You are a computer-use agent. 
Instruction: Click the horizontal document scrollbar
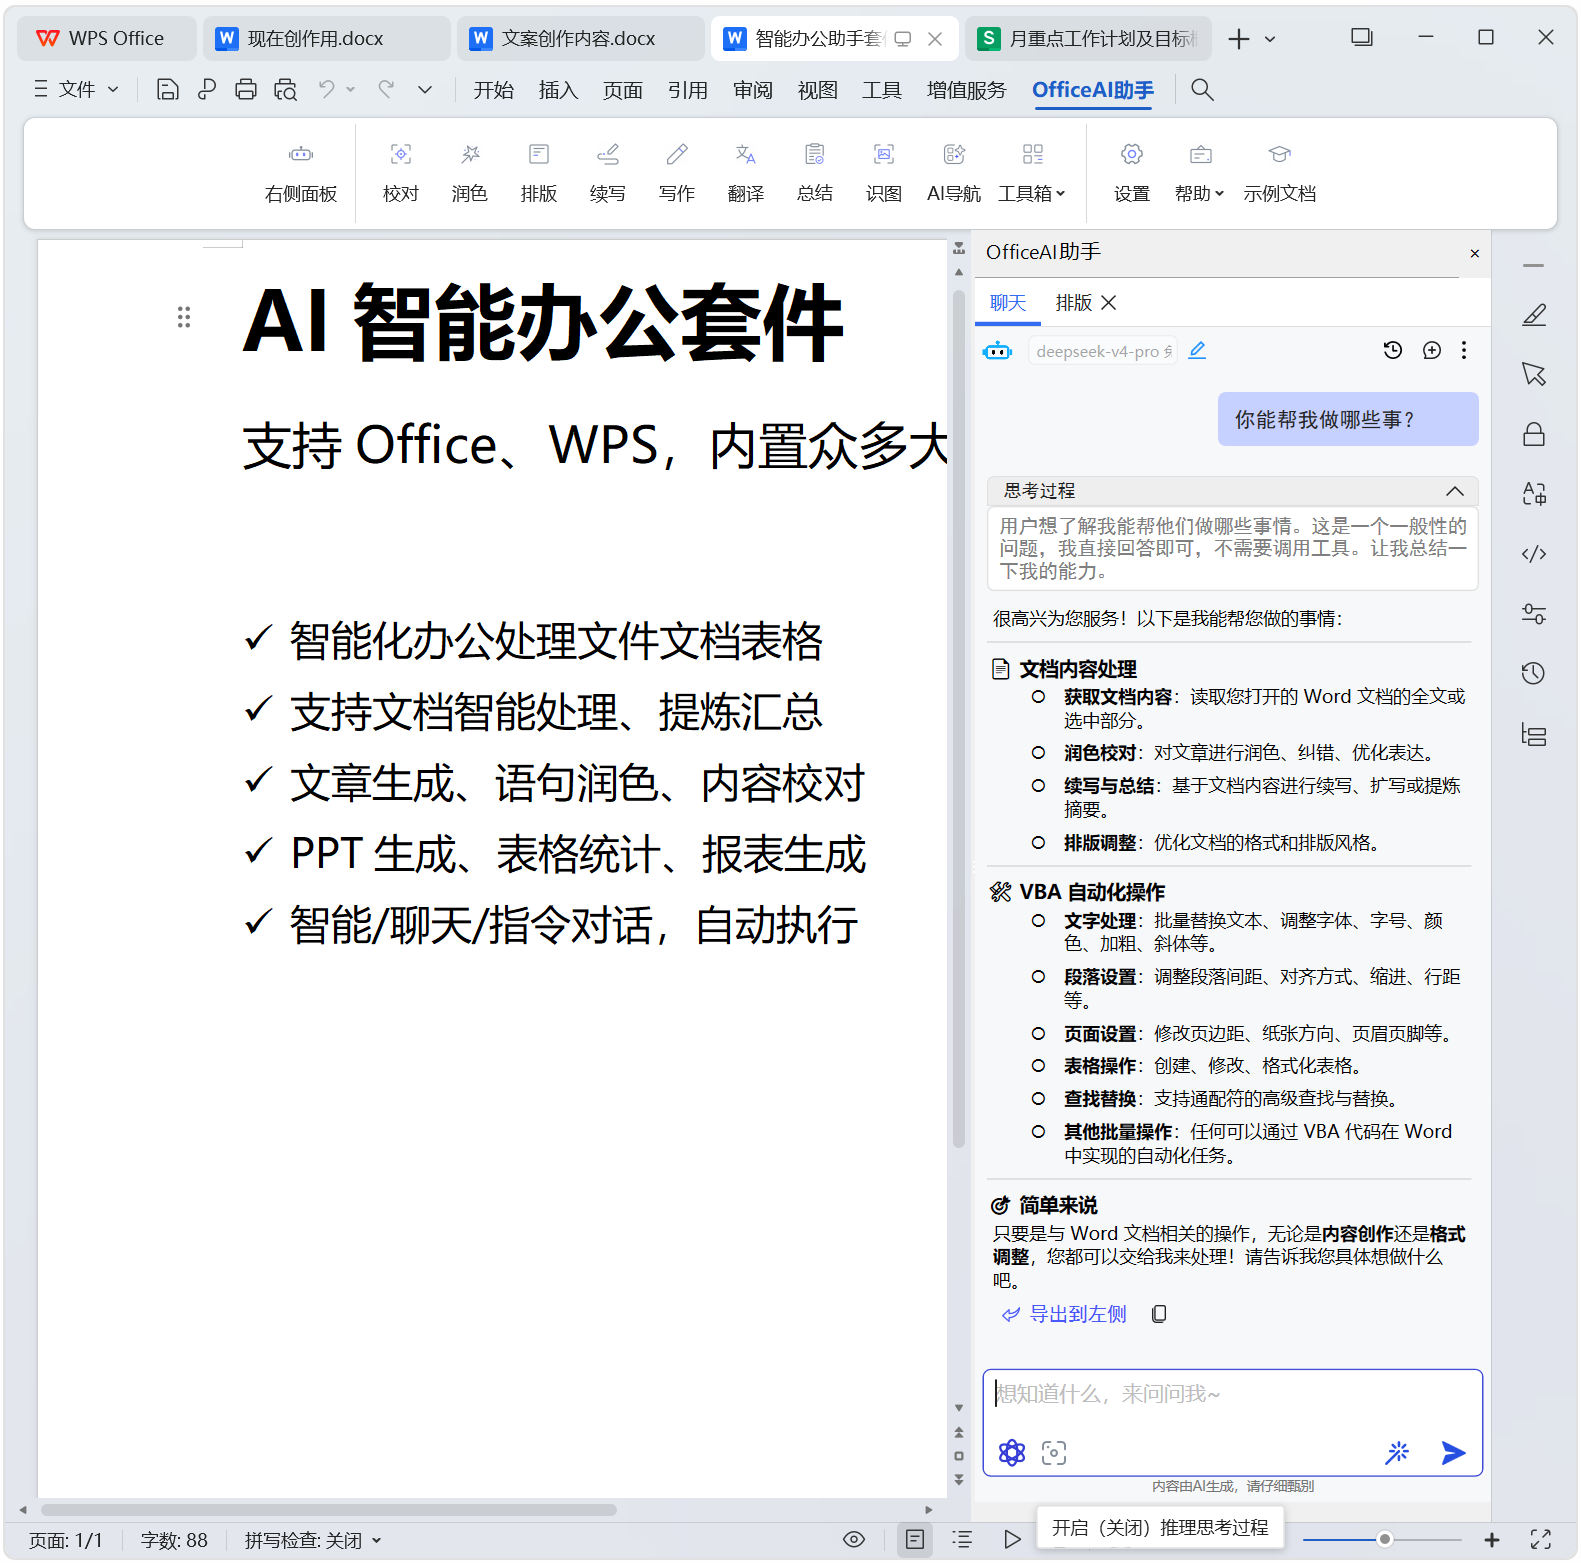[328, 1510]
